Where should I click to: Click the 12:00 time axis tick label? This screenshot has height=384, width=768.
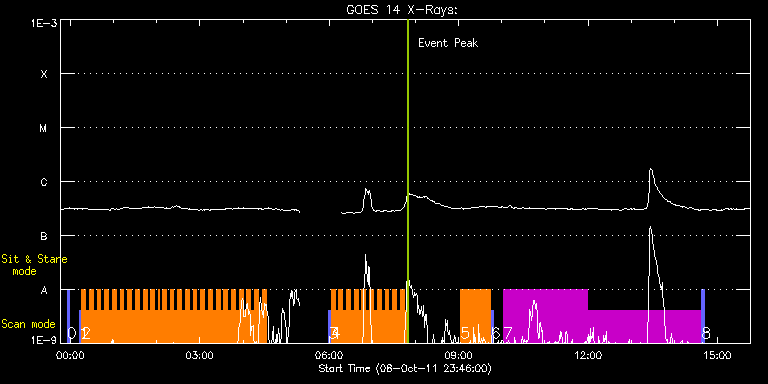pos(588,355)
